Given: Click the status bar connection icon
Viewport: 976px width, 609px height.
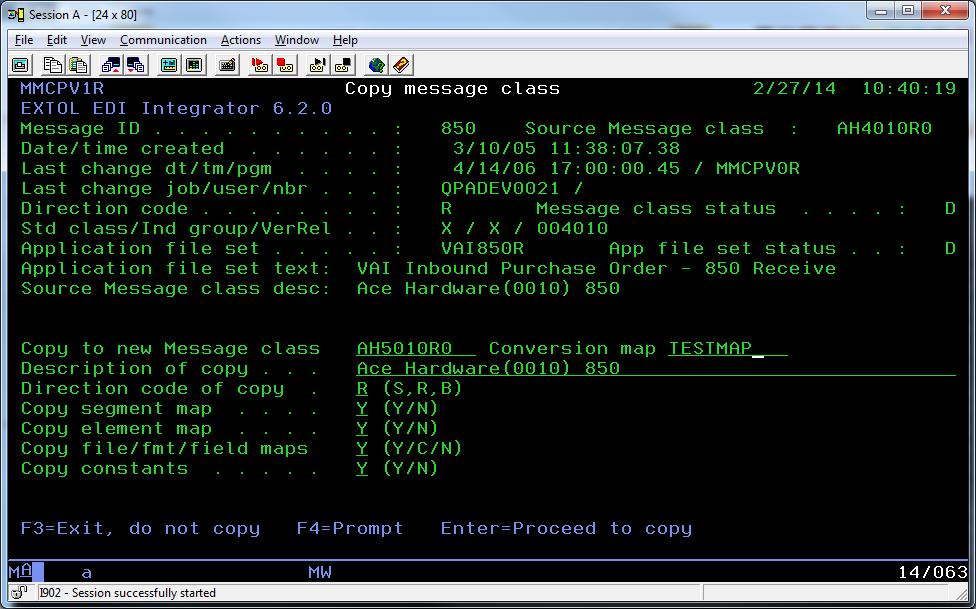Looking at the screenshot, I should [20, 592].
